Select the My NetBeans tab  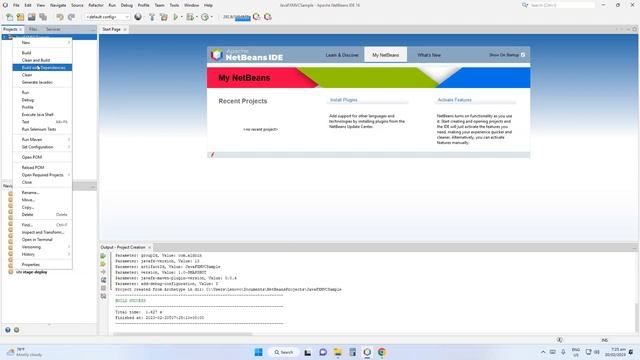[x=385, y=55]
